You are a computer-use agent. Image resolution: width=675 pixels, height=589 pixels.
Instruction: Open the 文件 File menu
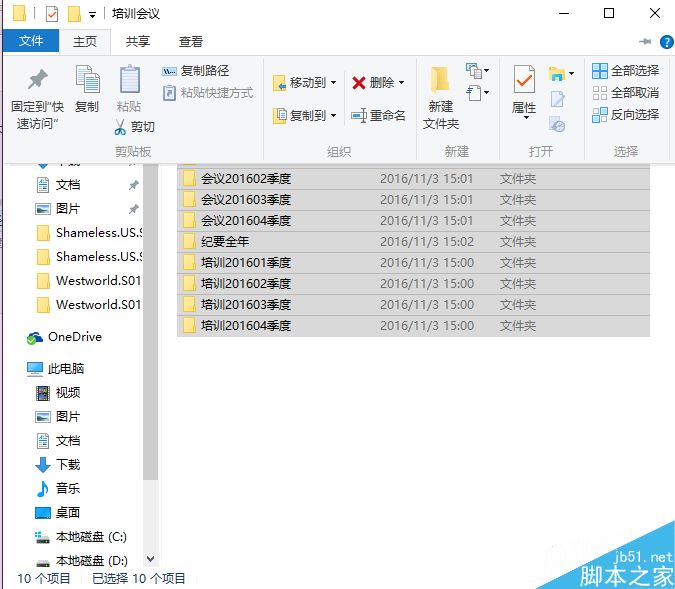point(31,41)
